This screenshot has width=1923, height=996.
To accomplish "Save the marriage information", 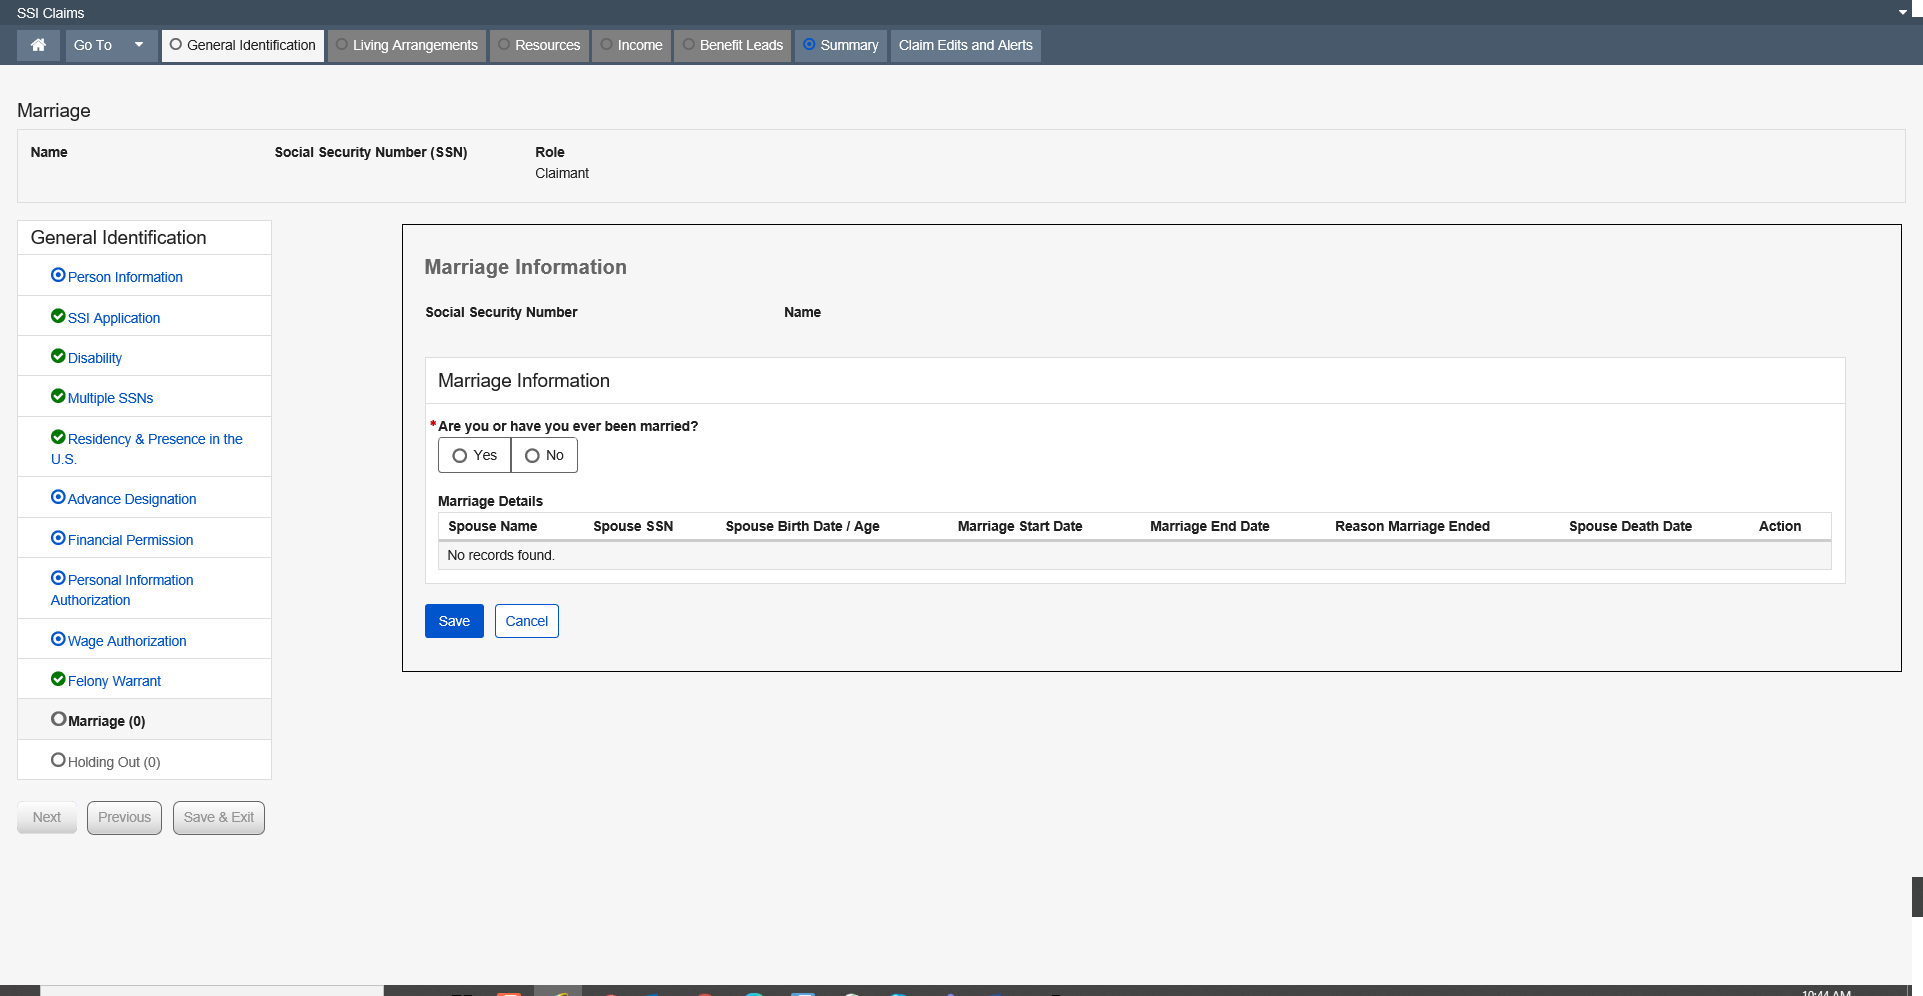I will coord(454,621).
